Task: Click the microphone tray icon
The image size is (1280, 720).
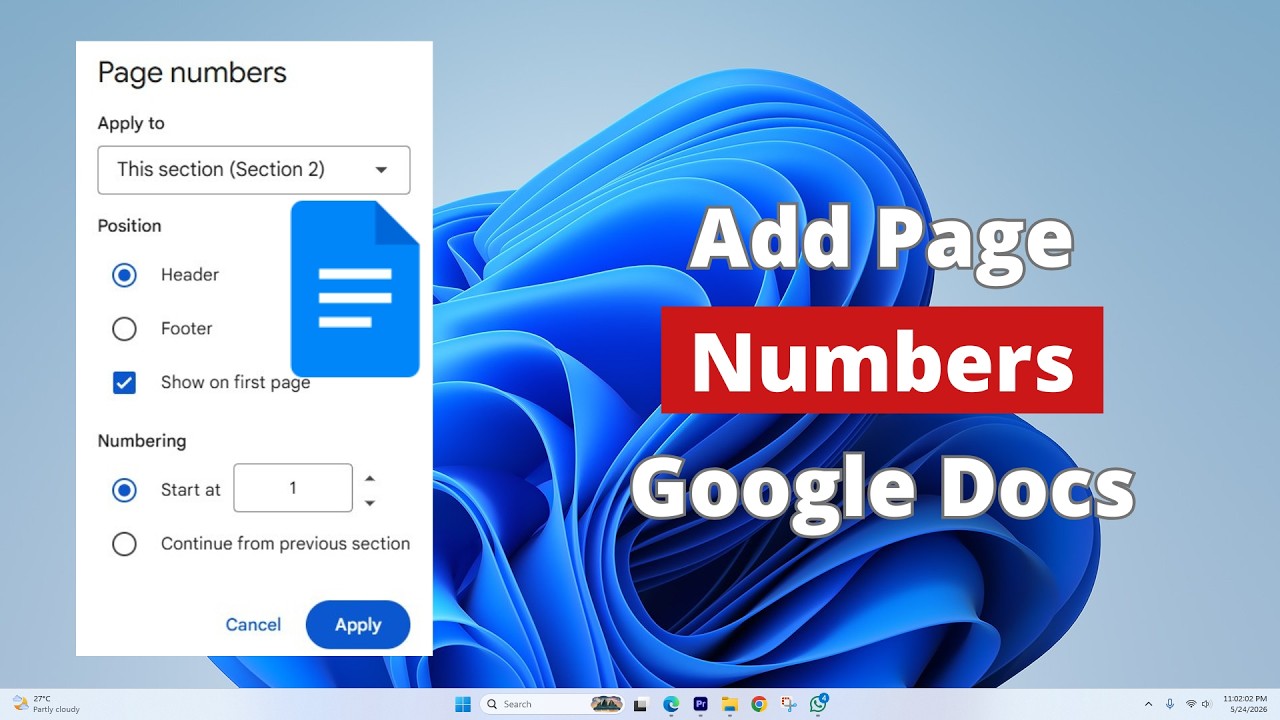Action: [1170, 704]
